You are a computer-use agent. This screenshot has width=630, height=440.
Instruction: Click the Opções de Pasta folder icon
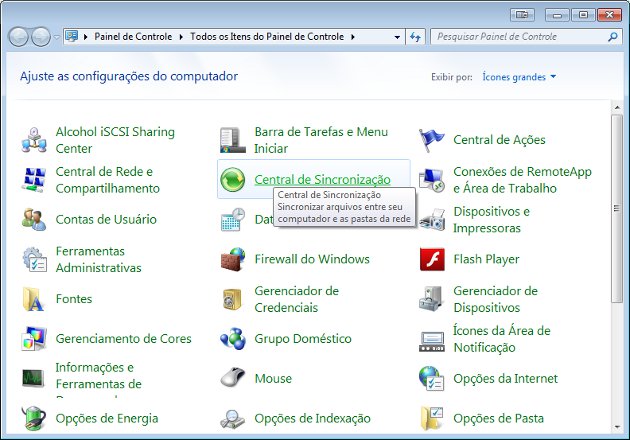coord(432,418)
